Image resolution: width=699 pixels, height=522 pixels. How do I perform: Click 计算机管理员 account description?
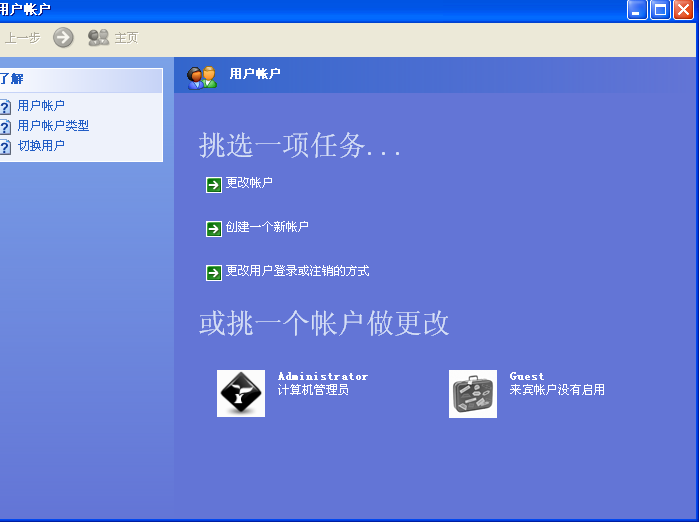[313, 390]
